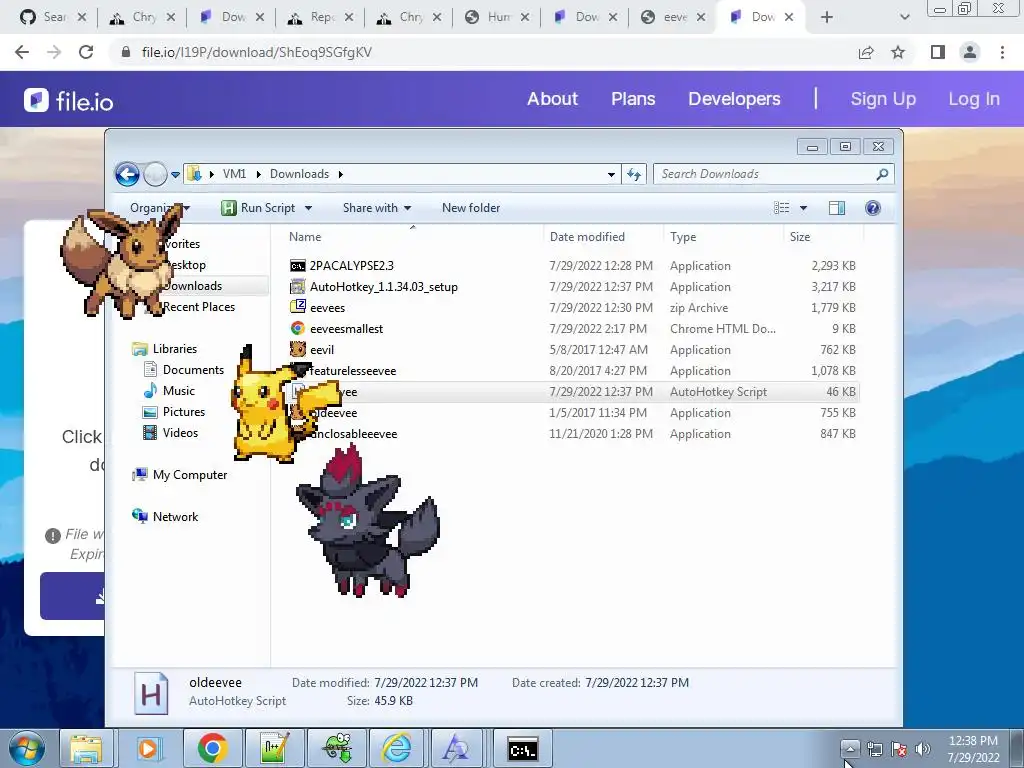Click New folder in the toolbar
The image size is (1024, 768).
pyautogui.click(x=471, y=208)
